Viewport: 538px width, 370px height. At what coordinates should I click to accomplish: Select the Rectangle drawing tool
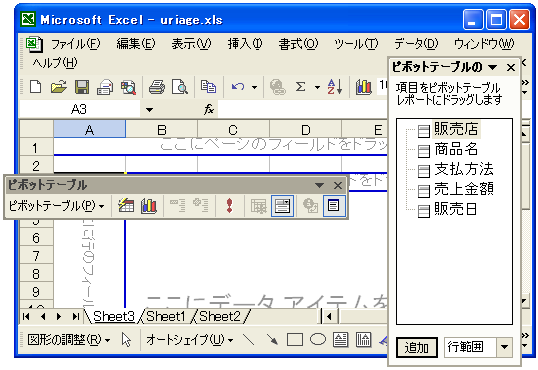[295, 340]
